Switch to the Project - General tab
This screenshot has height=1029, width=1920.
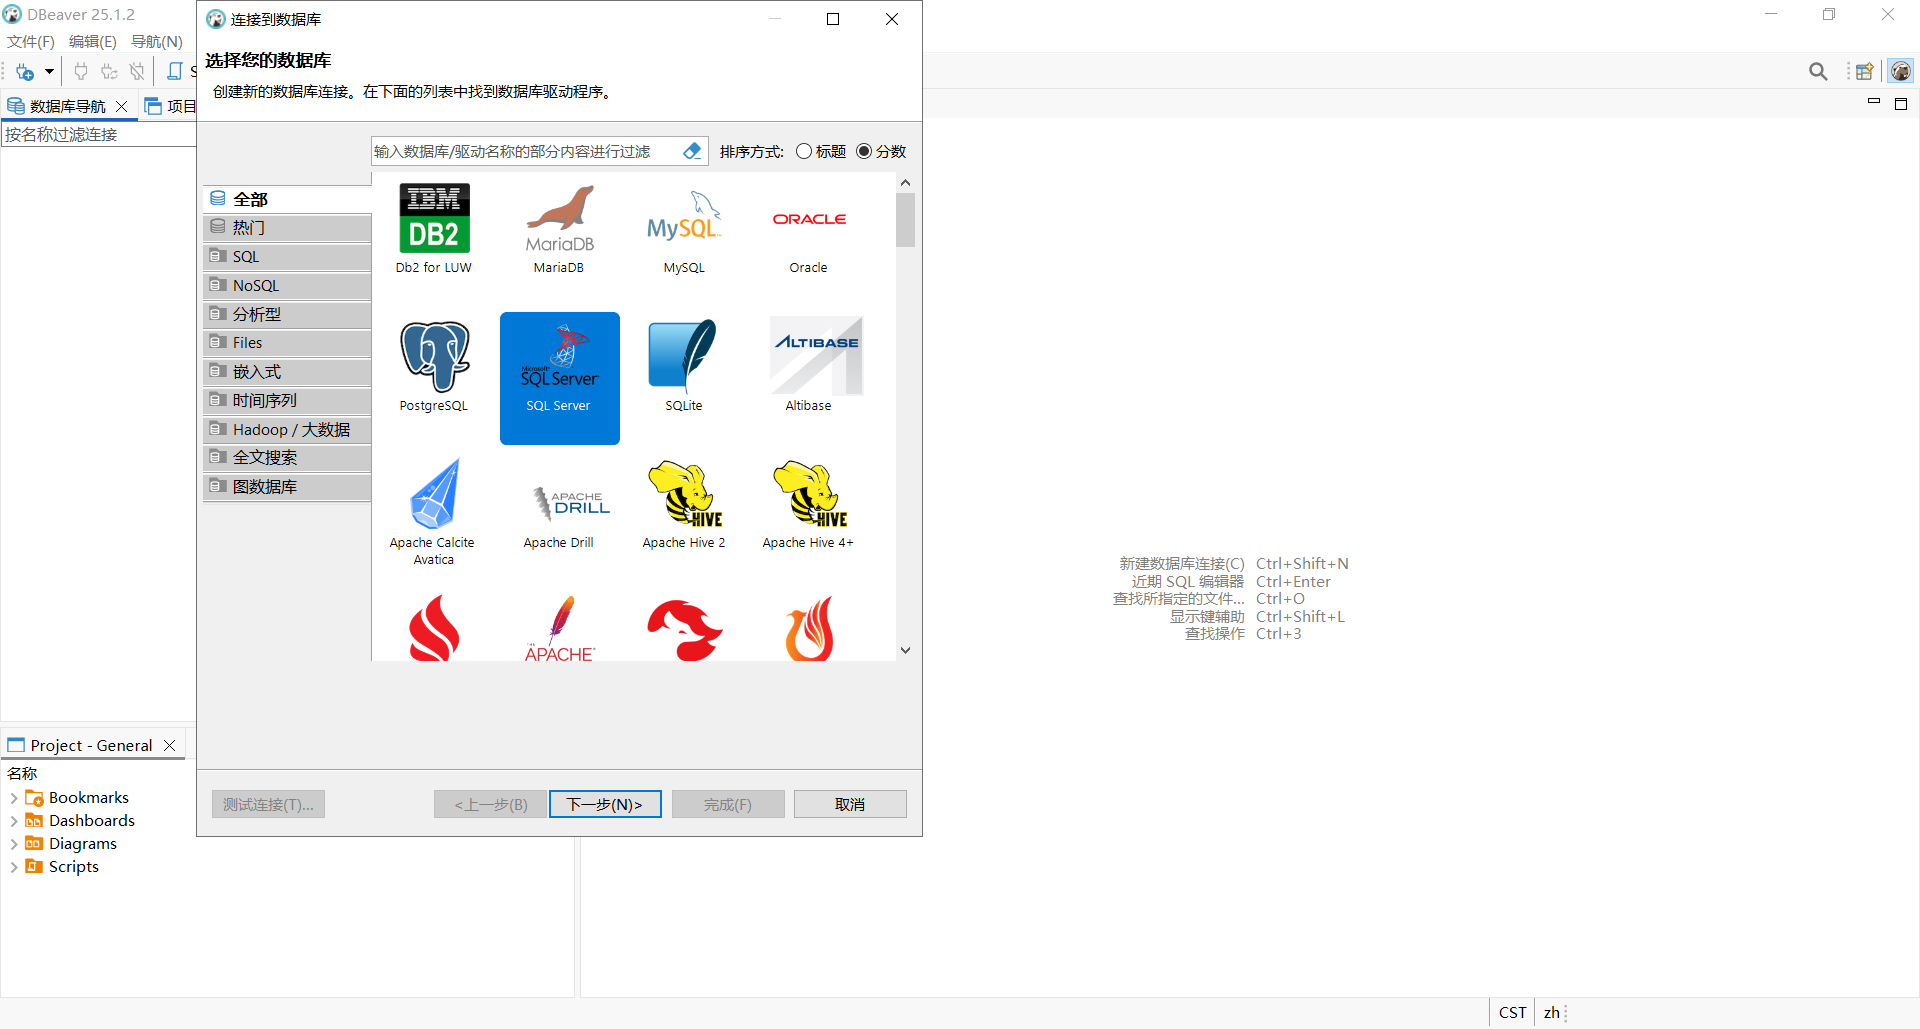pos(91,745)
